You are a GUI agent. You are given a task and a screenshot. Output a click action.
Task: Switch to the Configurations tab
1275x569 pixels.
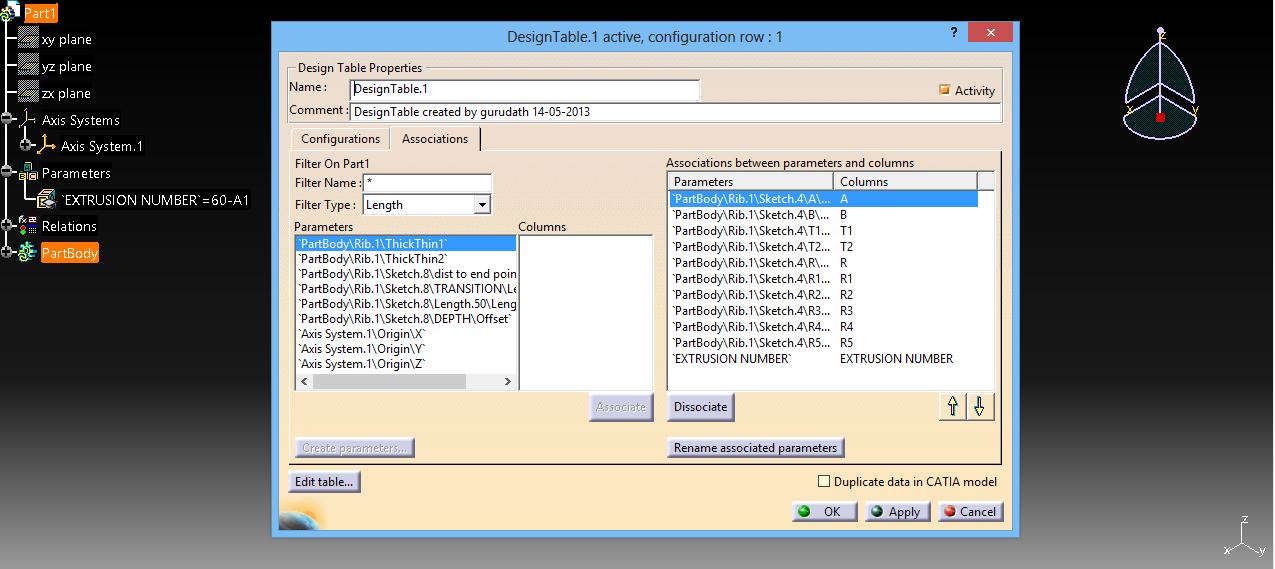pos(340,139)
